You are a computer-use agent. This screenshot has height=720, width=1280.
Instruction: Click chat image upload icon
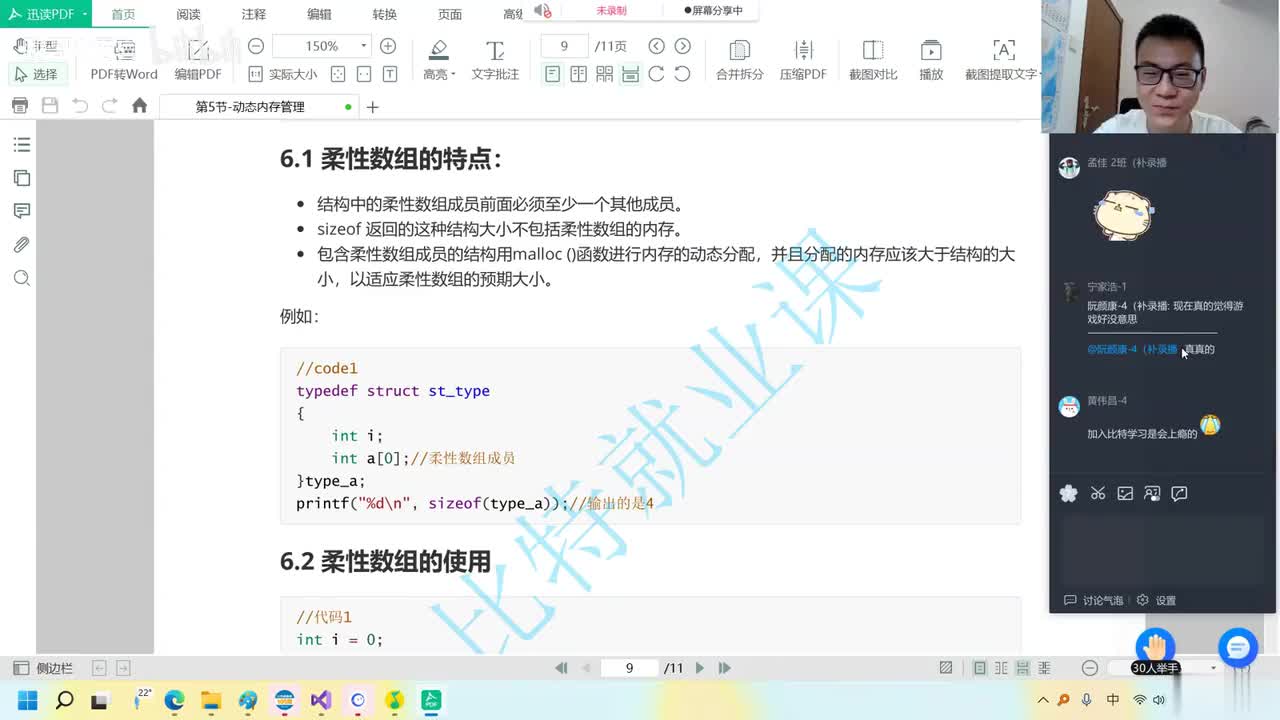(1125, 493)
